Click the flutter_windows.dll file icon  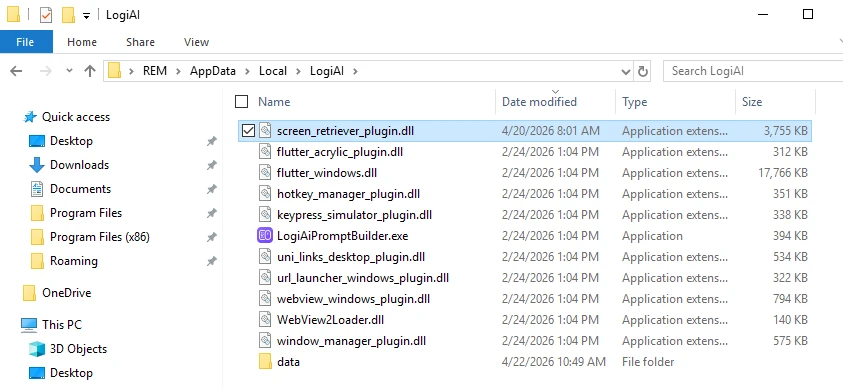pyautogui.click(x=265, y=173)
